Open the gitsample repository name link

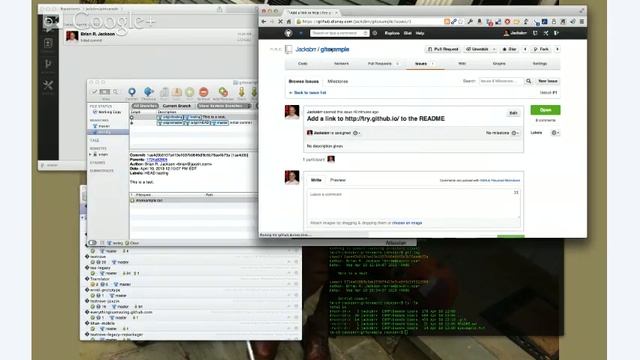(x=335, y=49)
